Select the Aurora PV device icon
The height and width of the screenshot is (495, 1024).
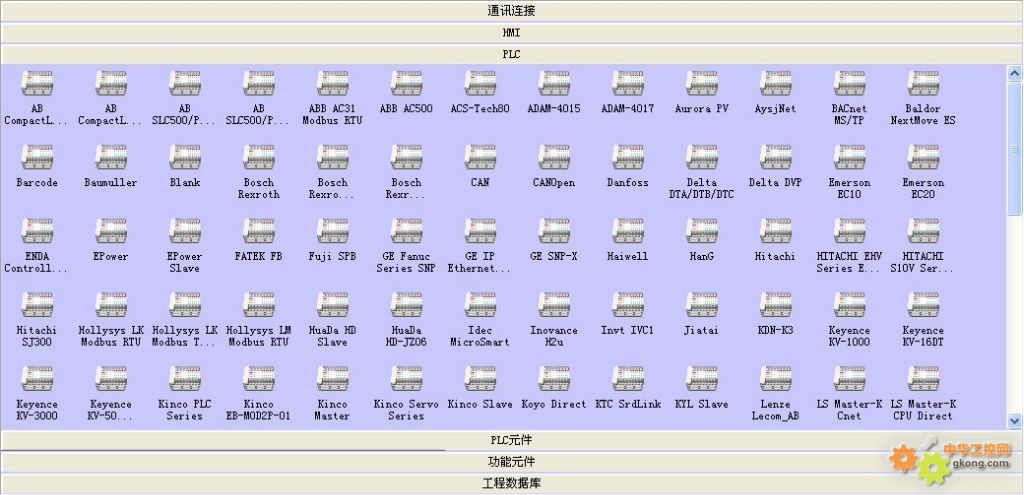(701, 84)
